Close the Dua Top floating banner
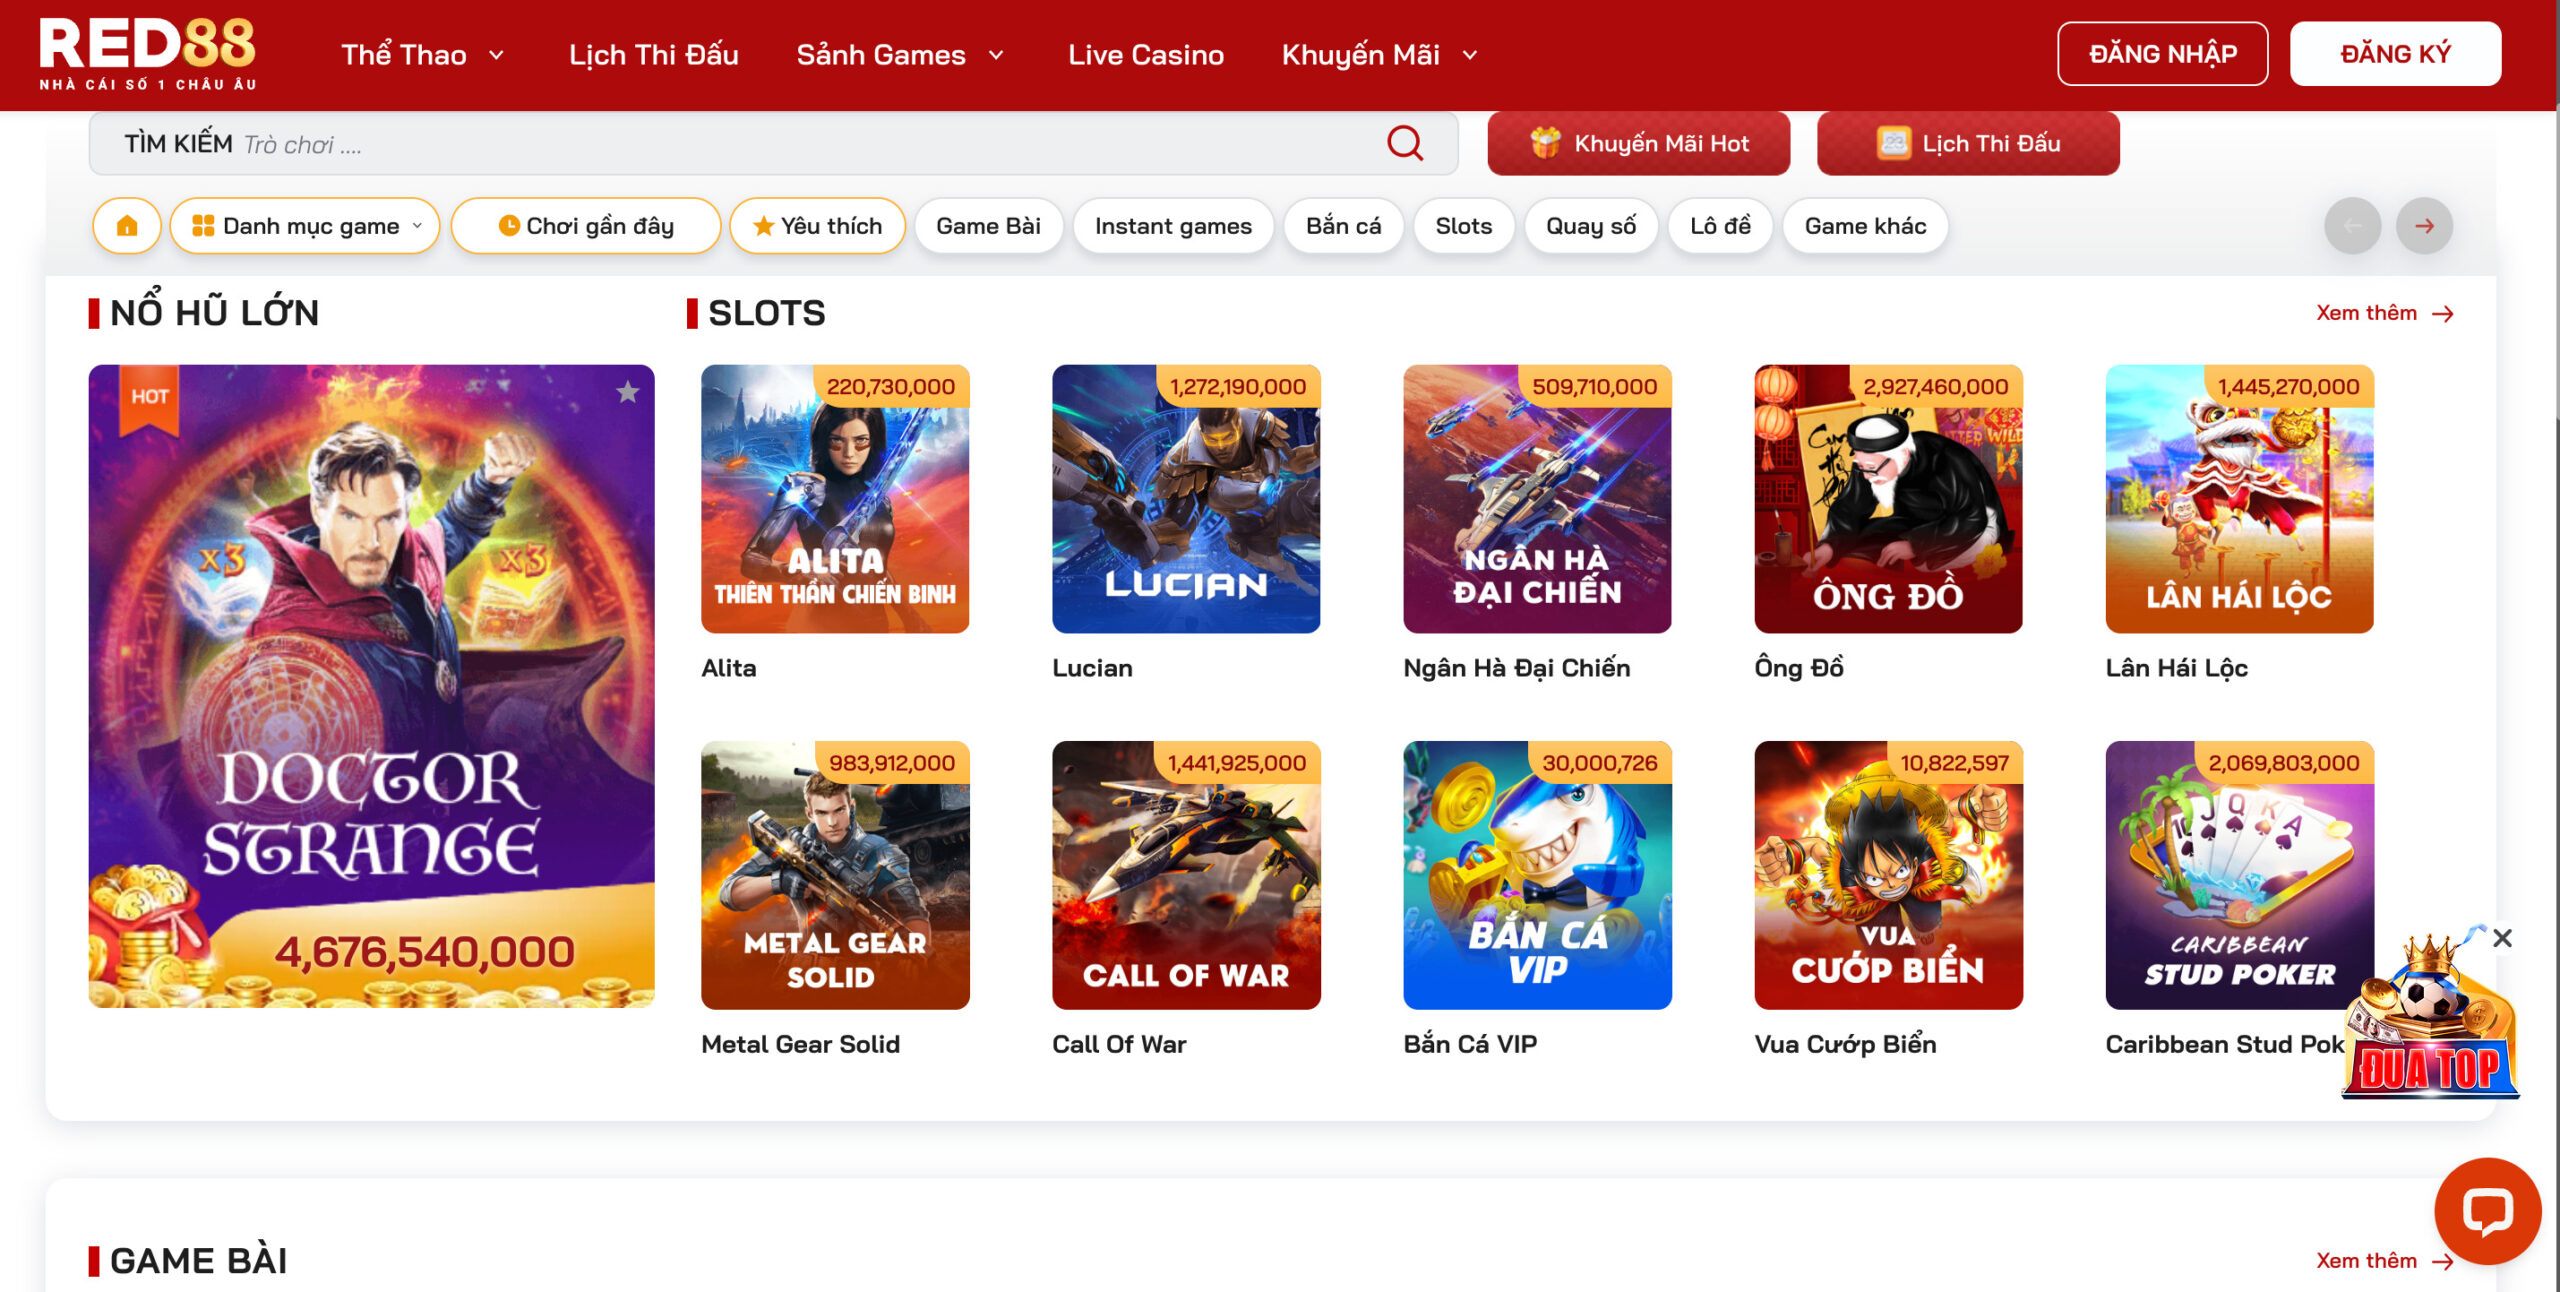The image size is (2560, 1292). coord(2502,938)
